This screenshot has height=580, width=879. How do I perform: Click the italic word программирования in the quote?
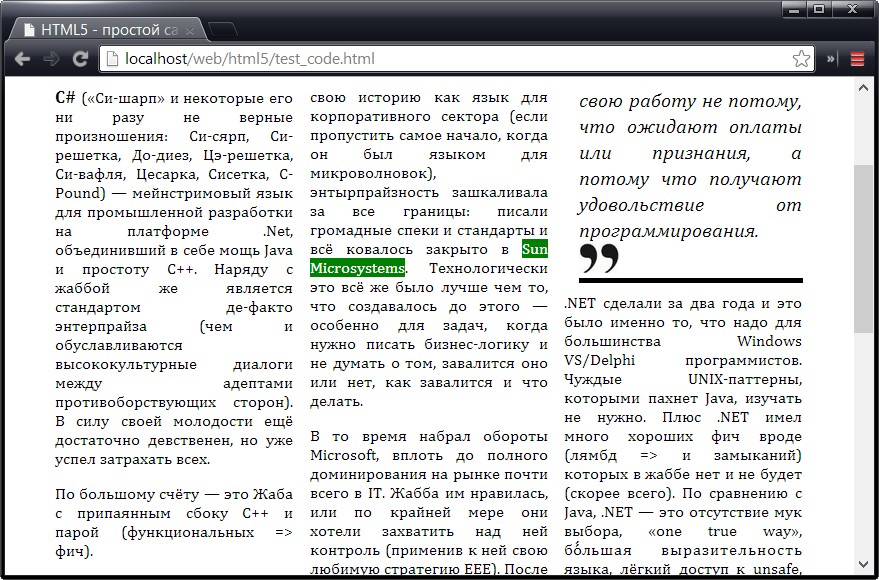click(668, 230)
